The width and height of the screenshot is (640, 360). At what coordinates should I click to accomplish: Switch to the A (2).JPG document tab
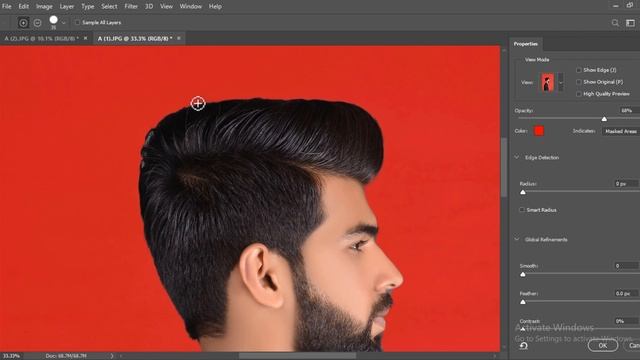click(41, 38)
